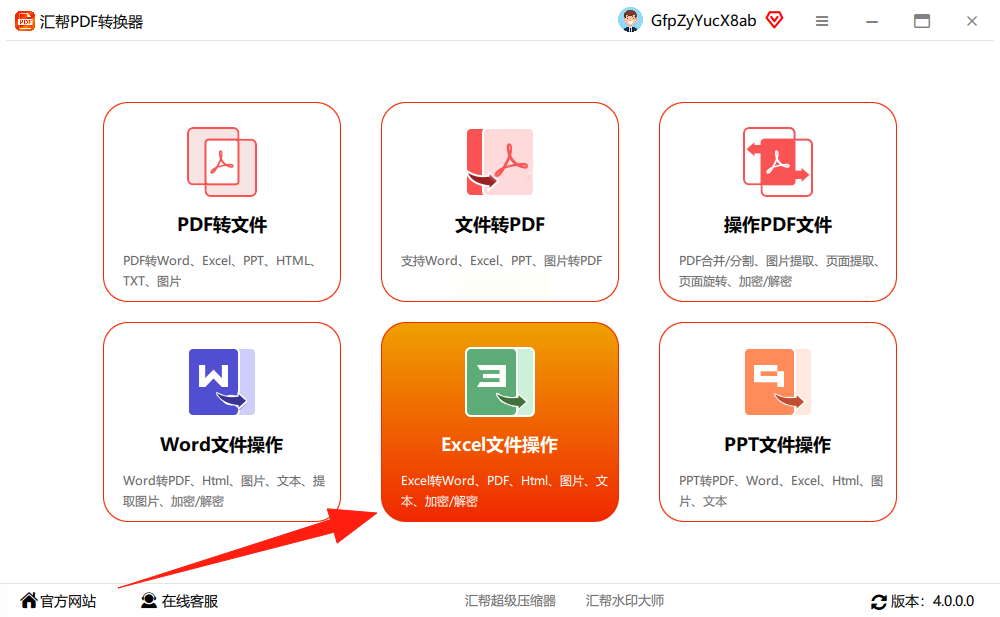Click the description starting with PPT转PDF、Word
Screen dimensions: 1000x617
point(781,491)
